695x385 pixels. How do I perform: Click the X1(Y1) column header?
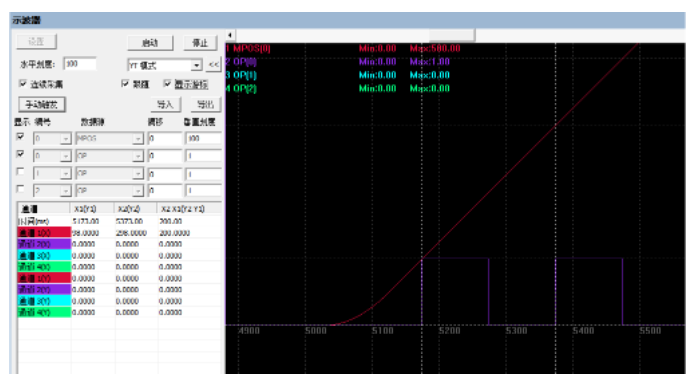pos(92,209)
